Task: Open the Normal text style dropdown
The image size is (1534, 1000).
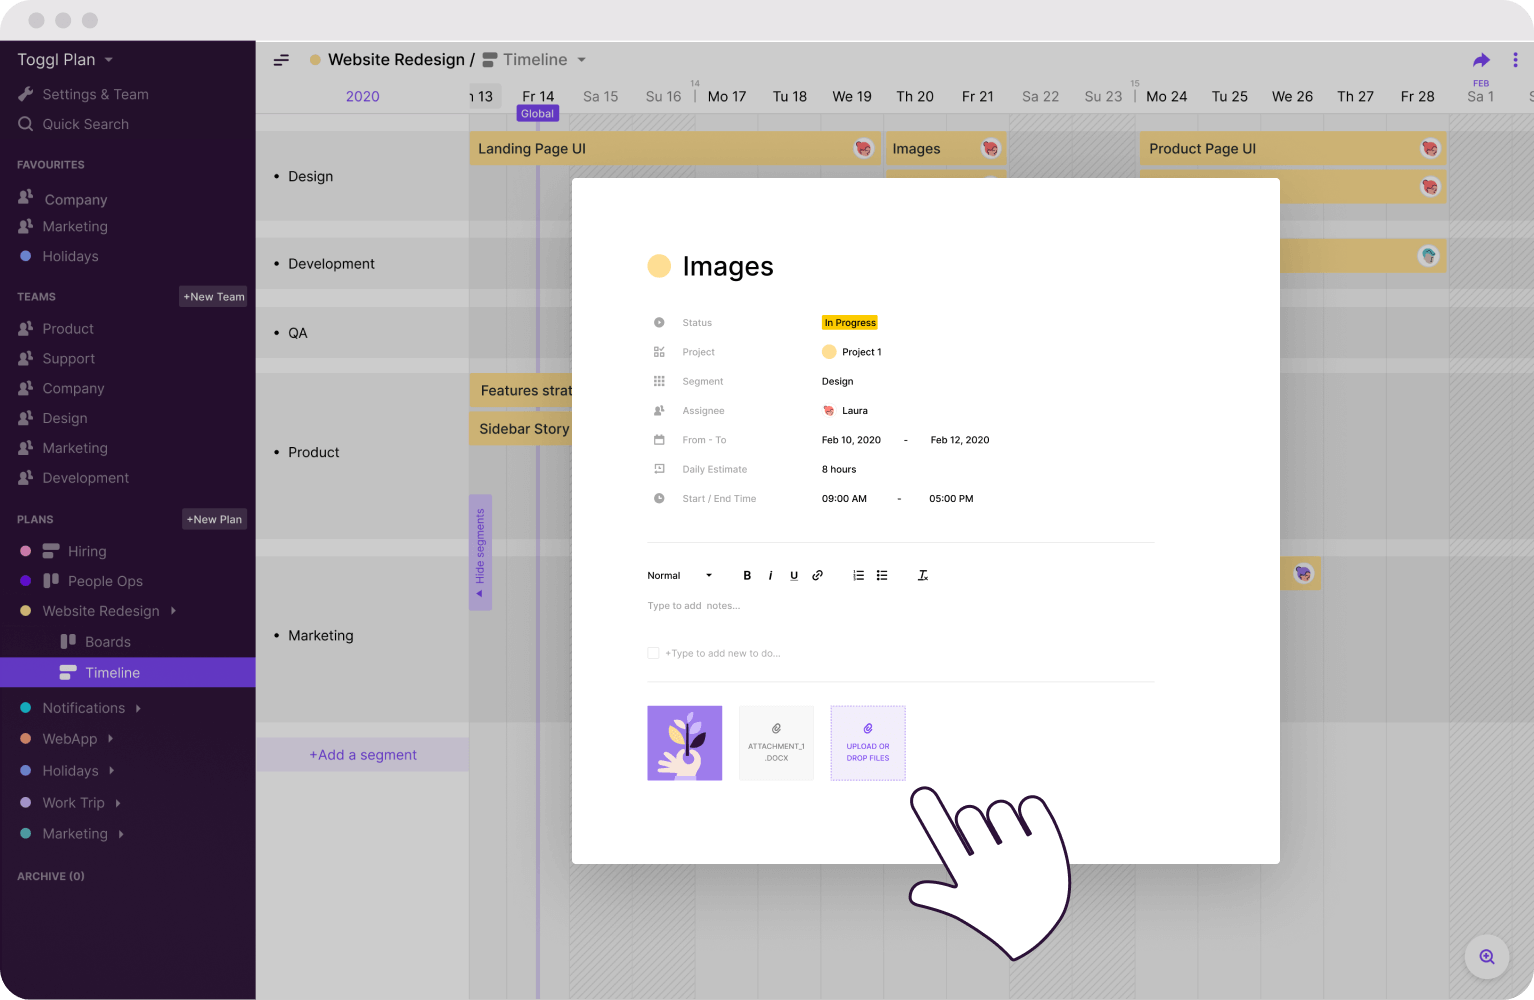Action: [680, 576]
